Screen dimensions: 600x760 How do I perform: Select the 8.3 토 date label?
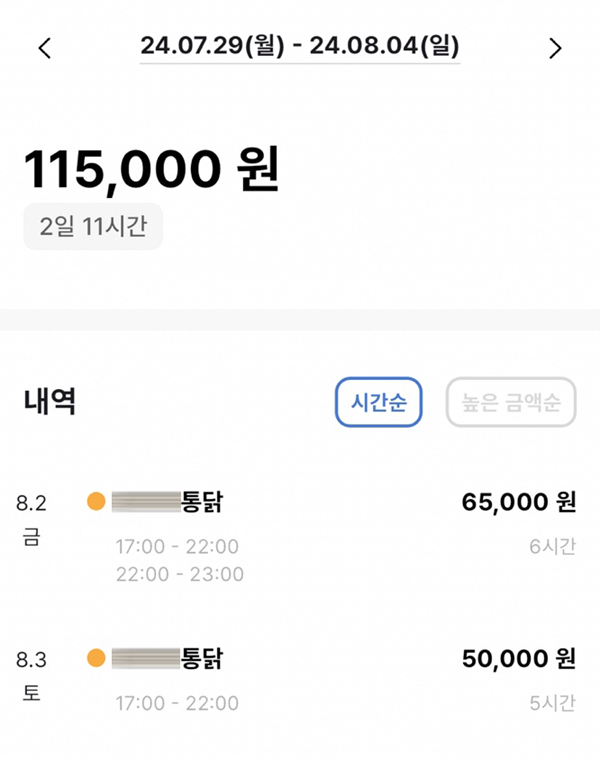tap(32, 676)
